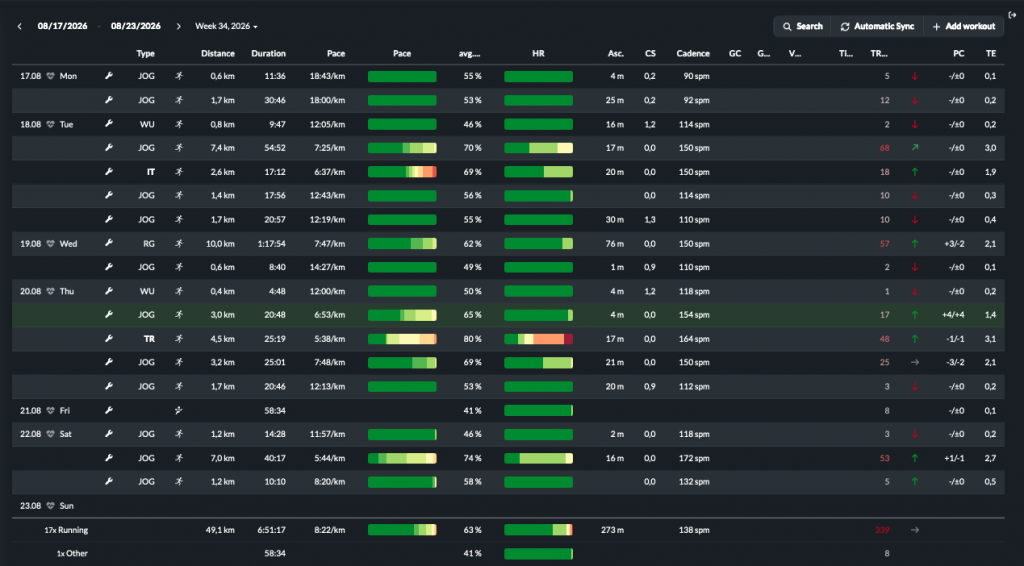The width and height of the screenshot is (1024, 566).
Task: Click the Duration column header
Action: coord(268,54)
